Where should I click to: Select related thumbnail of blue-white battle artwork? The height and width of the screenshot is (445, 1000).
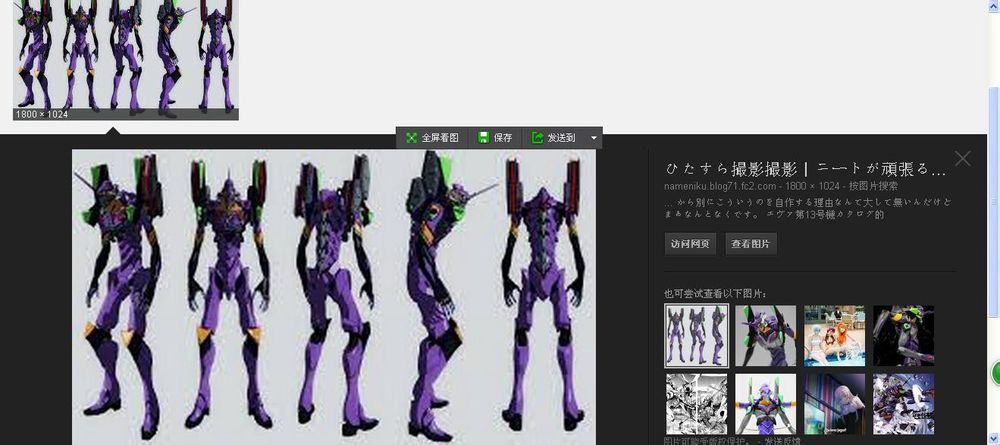pyautogui.click(x=903, y=404)
